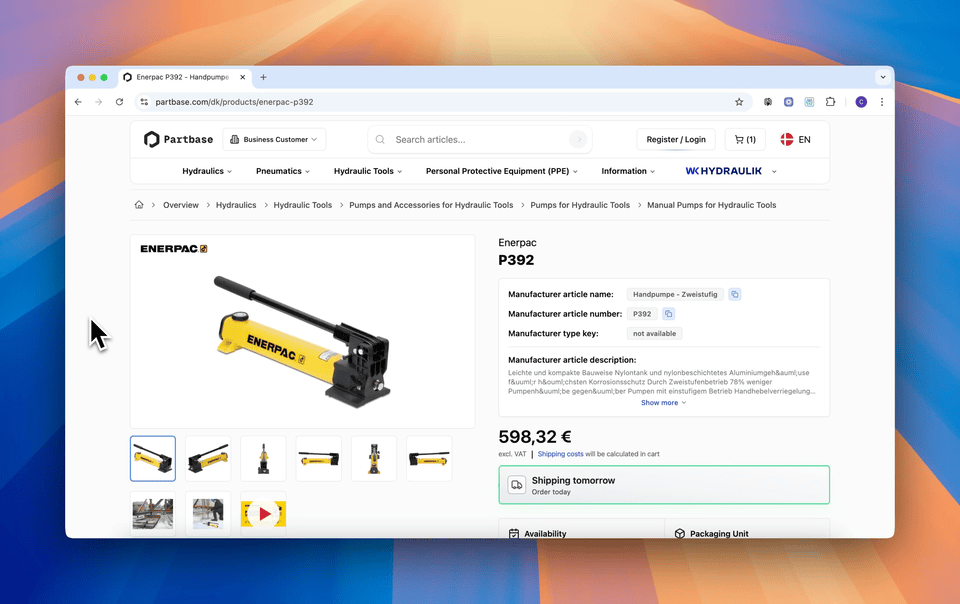Select the third thumbnail, upright dark pump view

263,458
